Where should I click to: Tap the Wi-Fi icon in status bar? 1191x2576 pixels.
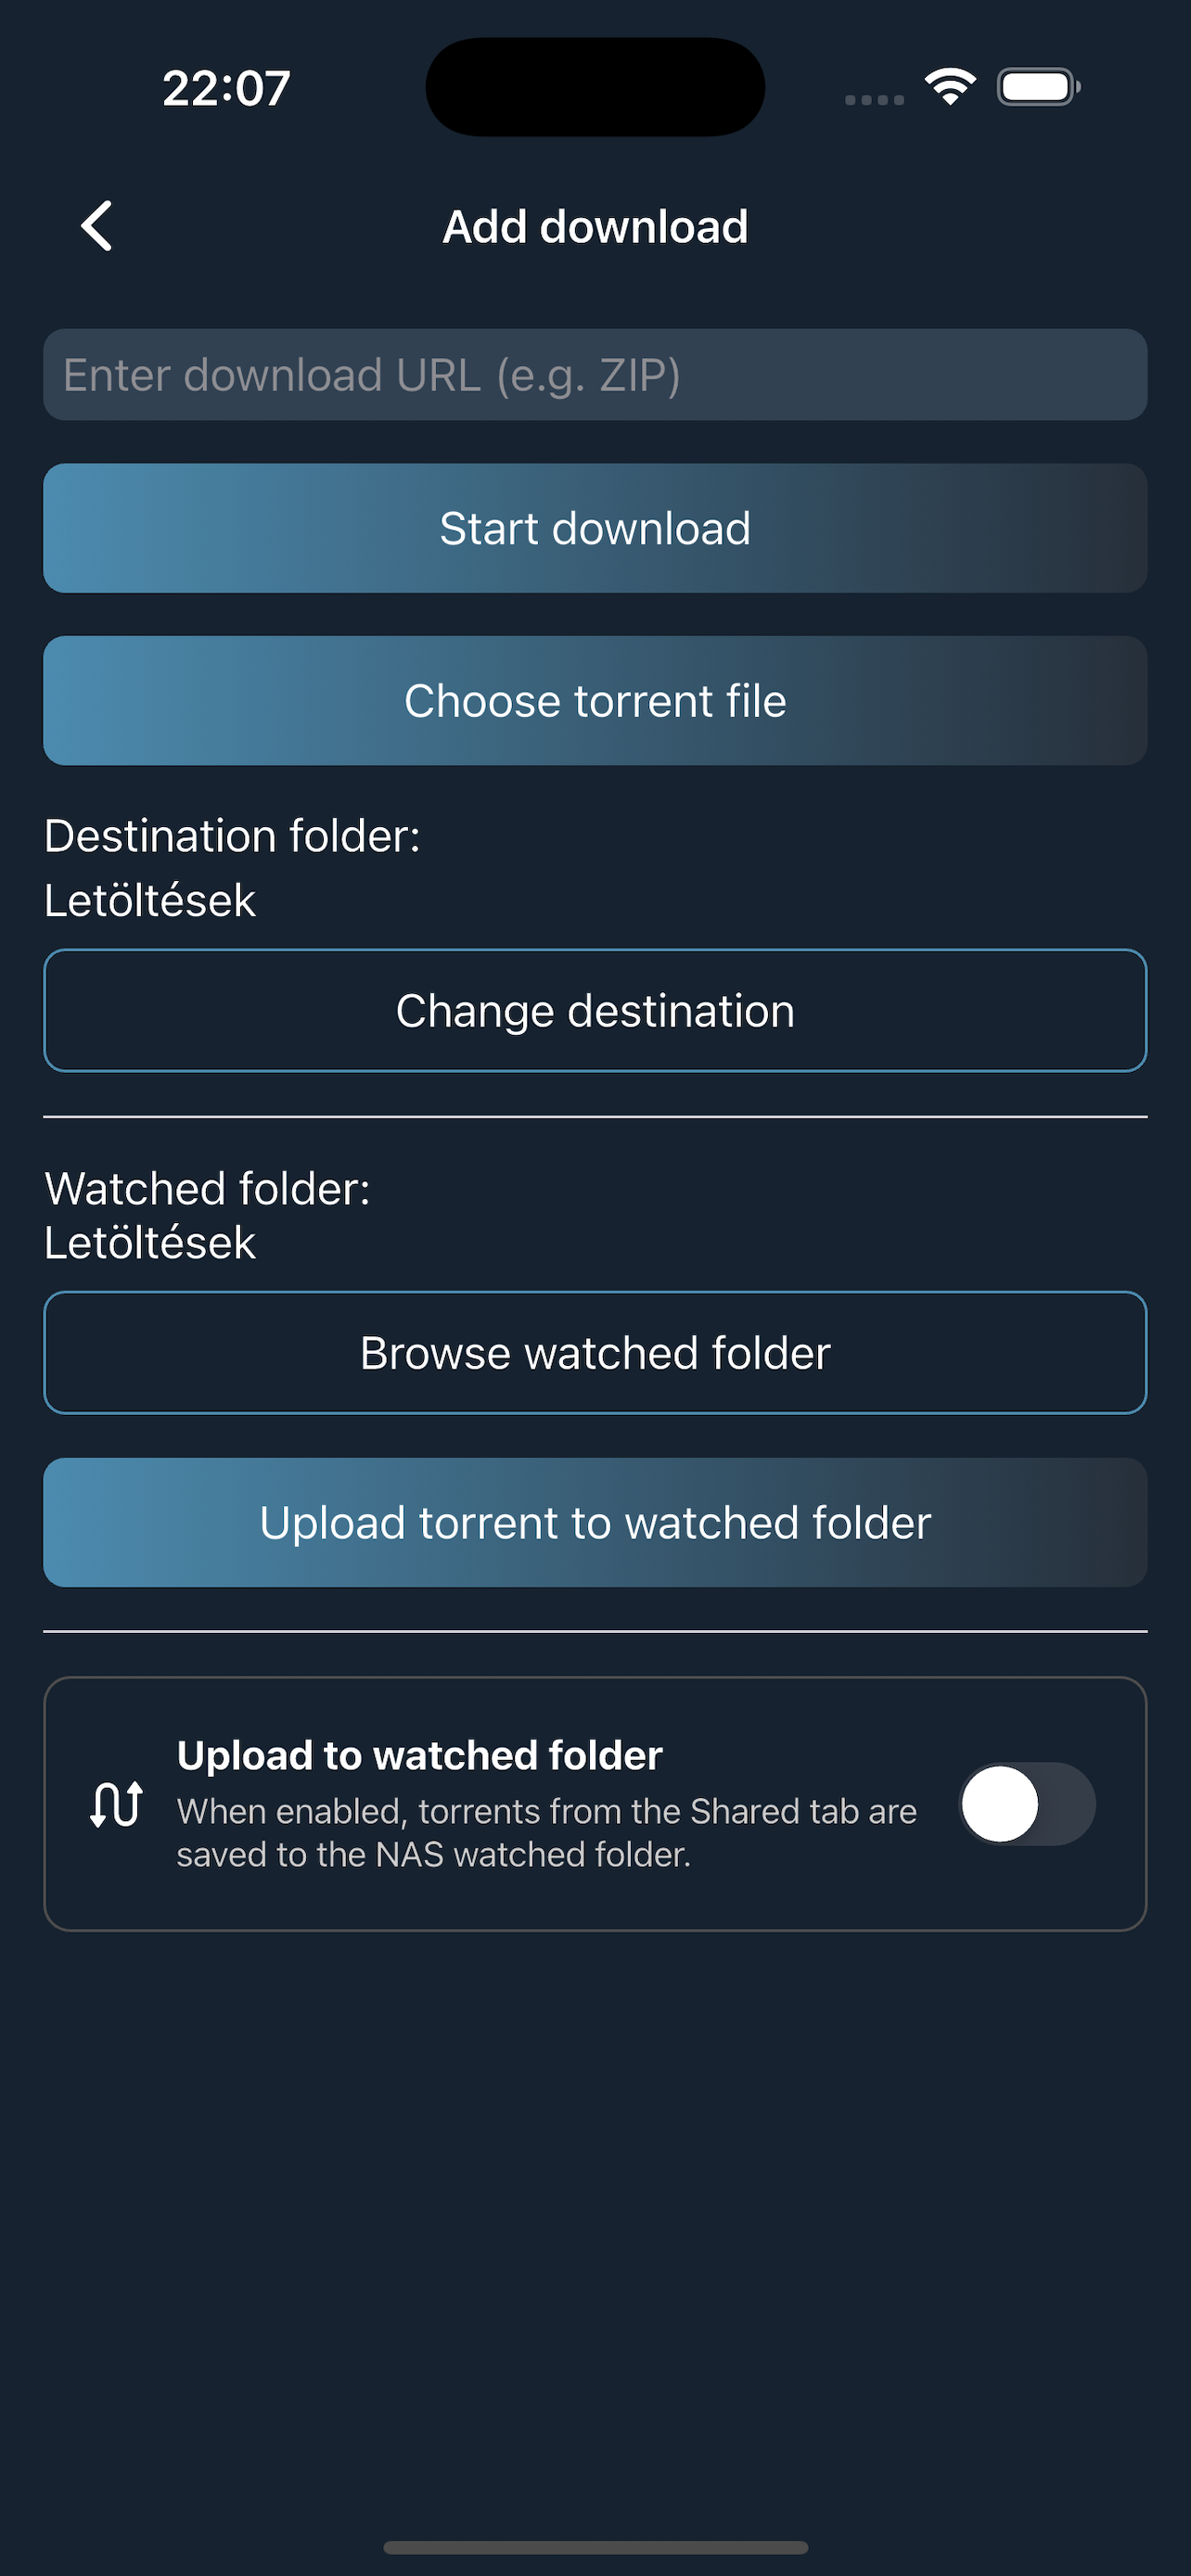coord(947,87)
